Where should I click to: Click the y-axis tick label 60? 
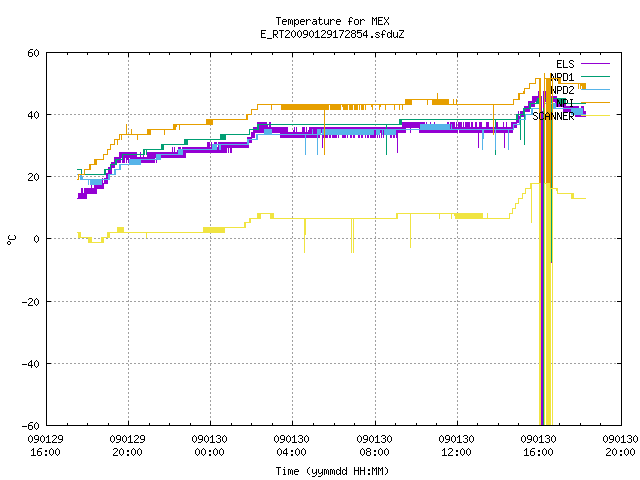click(33, 53)
